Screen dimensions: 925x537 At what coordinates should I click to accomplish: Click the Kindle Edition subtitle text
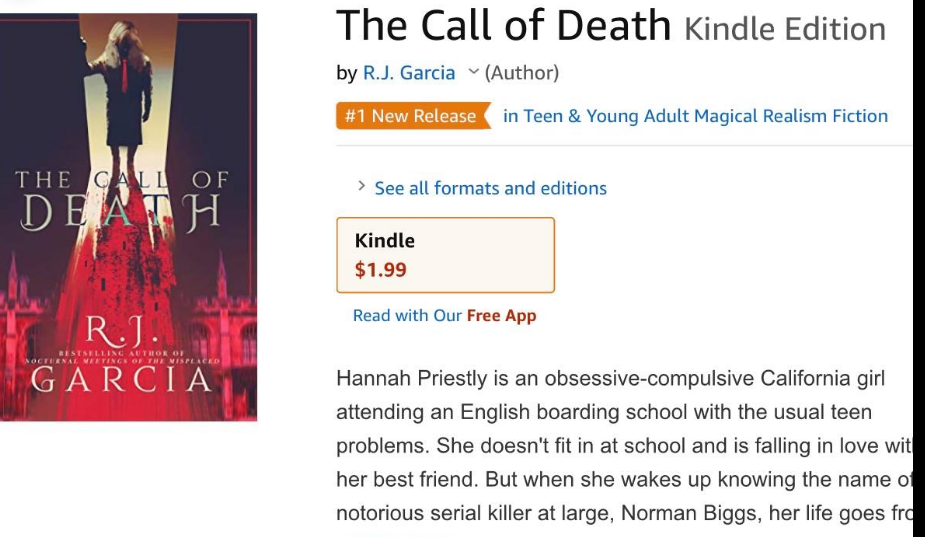point(785,30)
